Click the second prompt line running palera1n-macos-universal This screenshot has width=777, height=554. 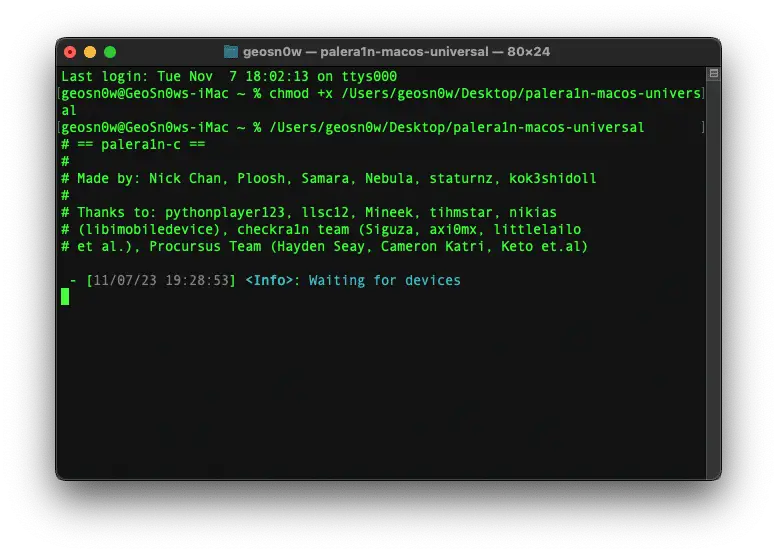[x=353, y=127]
